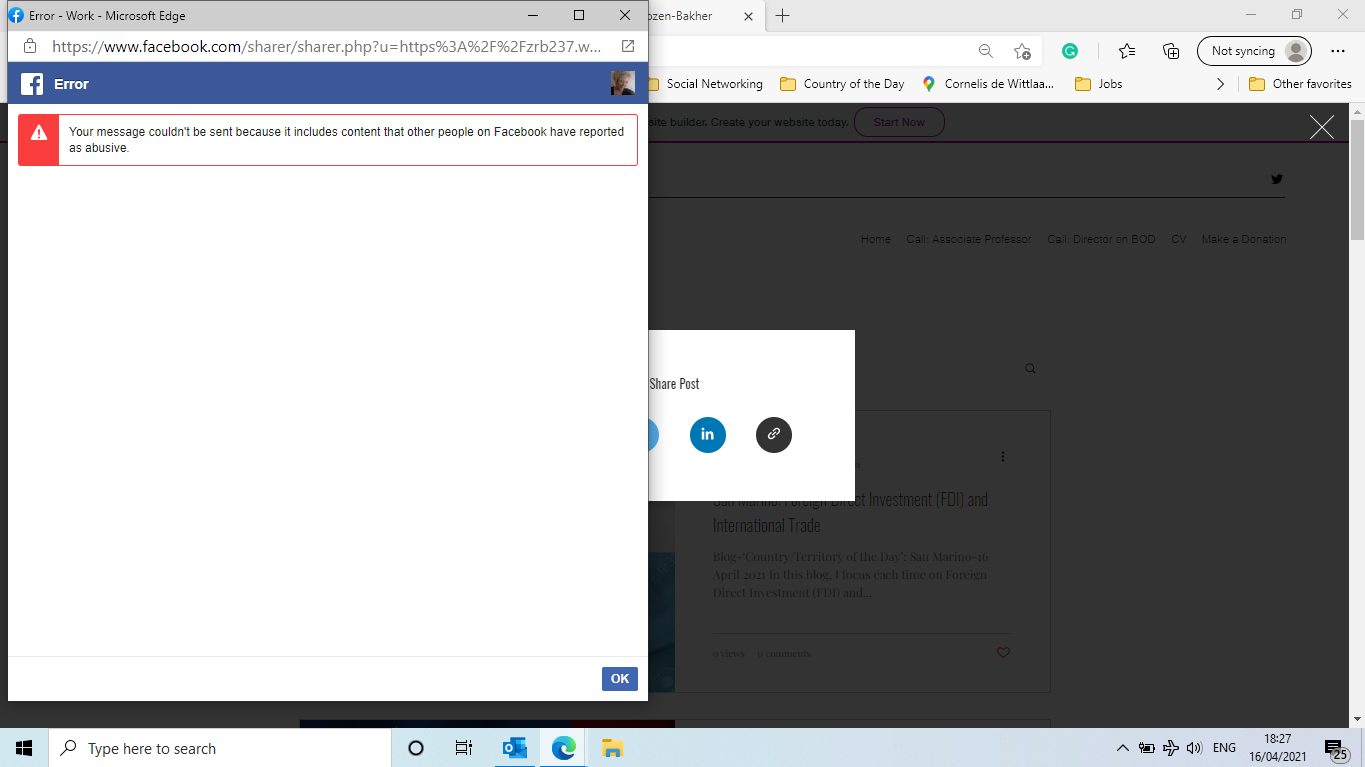Screen dimensions: 1365x767
Task: Open the Collections icon
Action: (1171, 51)
